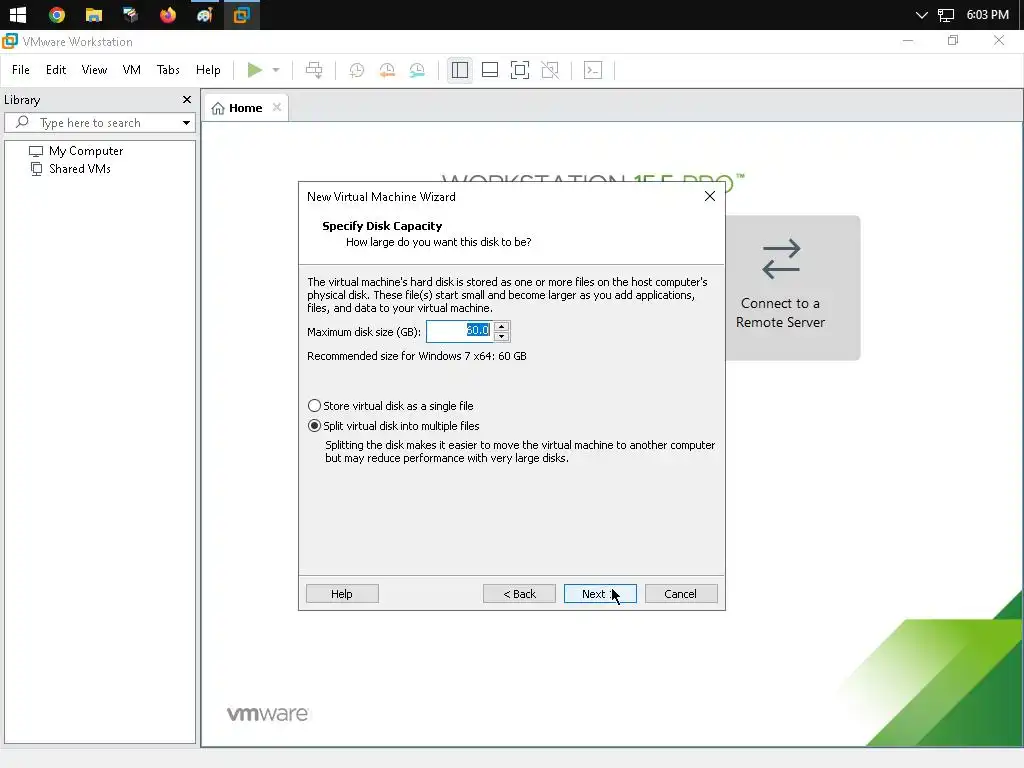Open the View menu

[x=94, y=70]
